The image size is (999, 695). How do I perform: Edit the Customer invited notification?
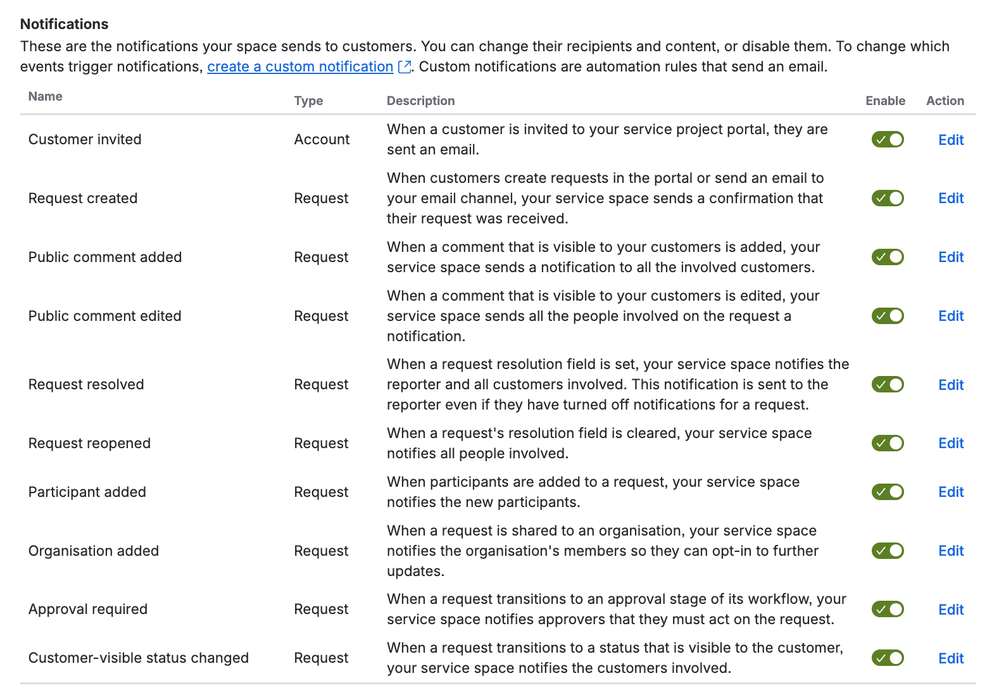950,140
